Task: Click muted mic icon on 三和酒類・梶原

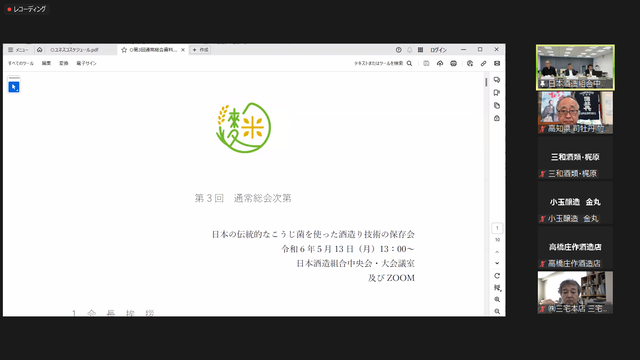Action: 542,174
